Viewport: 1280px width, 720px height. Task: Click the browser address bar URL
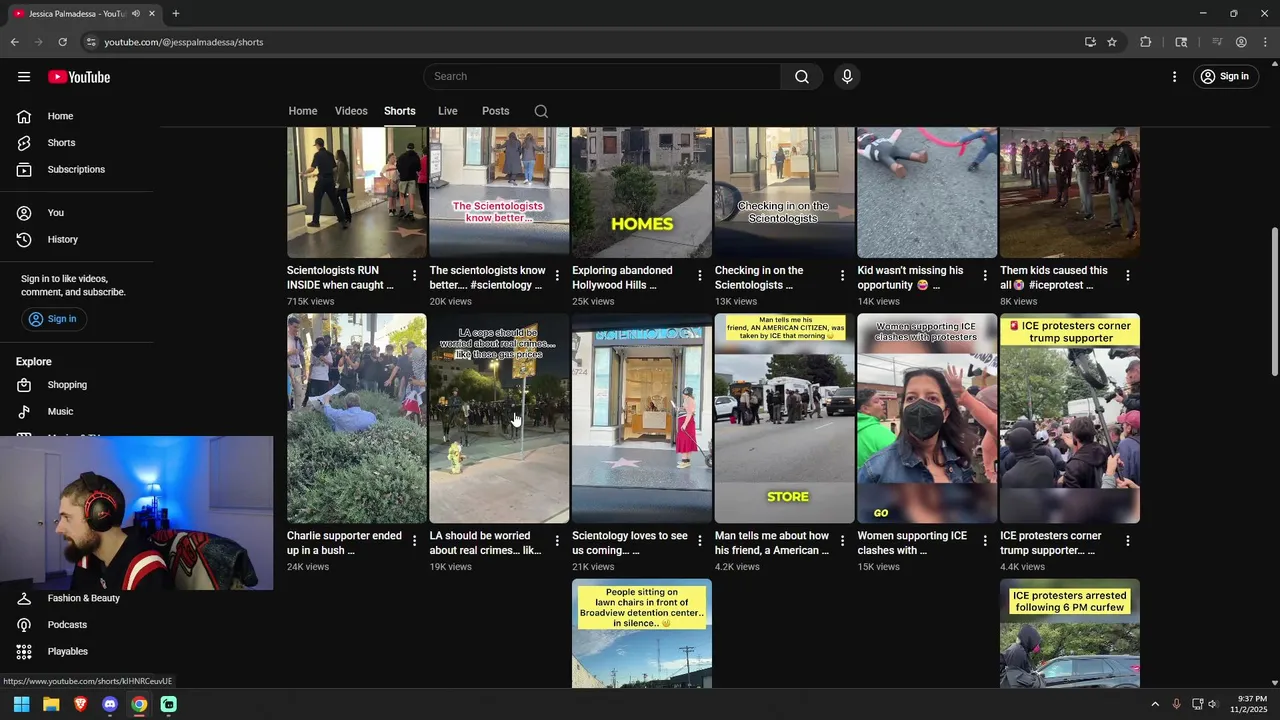pos(184,42)
